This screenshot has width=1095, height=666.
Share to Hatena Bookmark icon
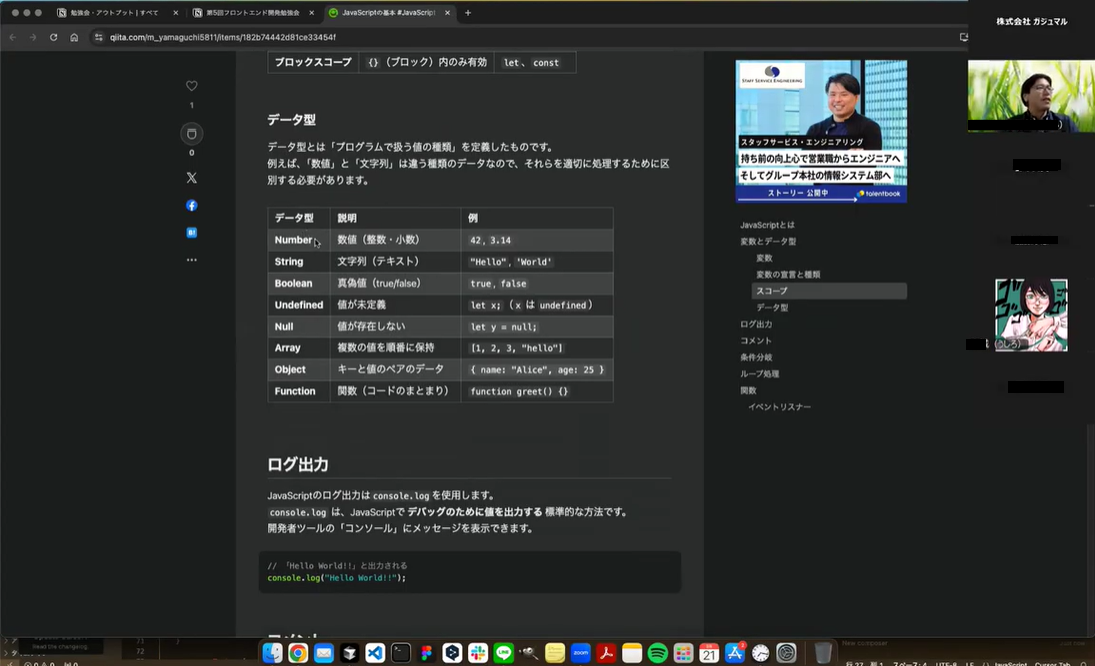click(191, 232)
